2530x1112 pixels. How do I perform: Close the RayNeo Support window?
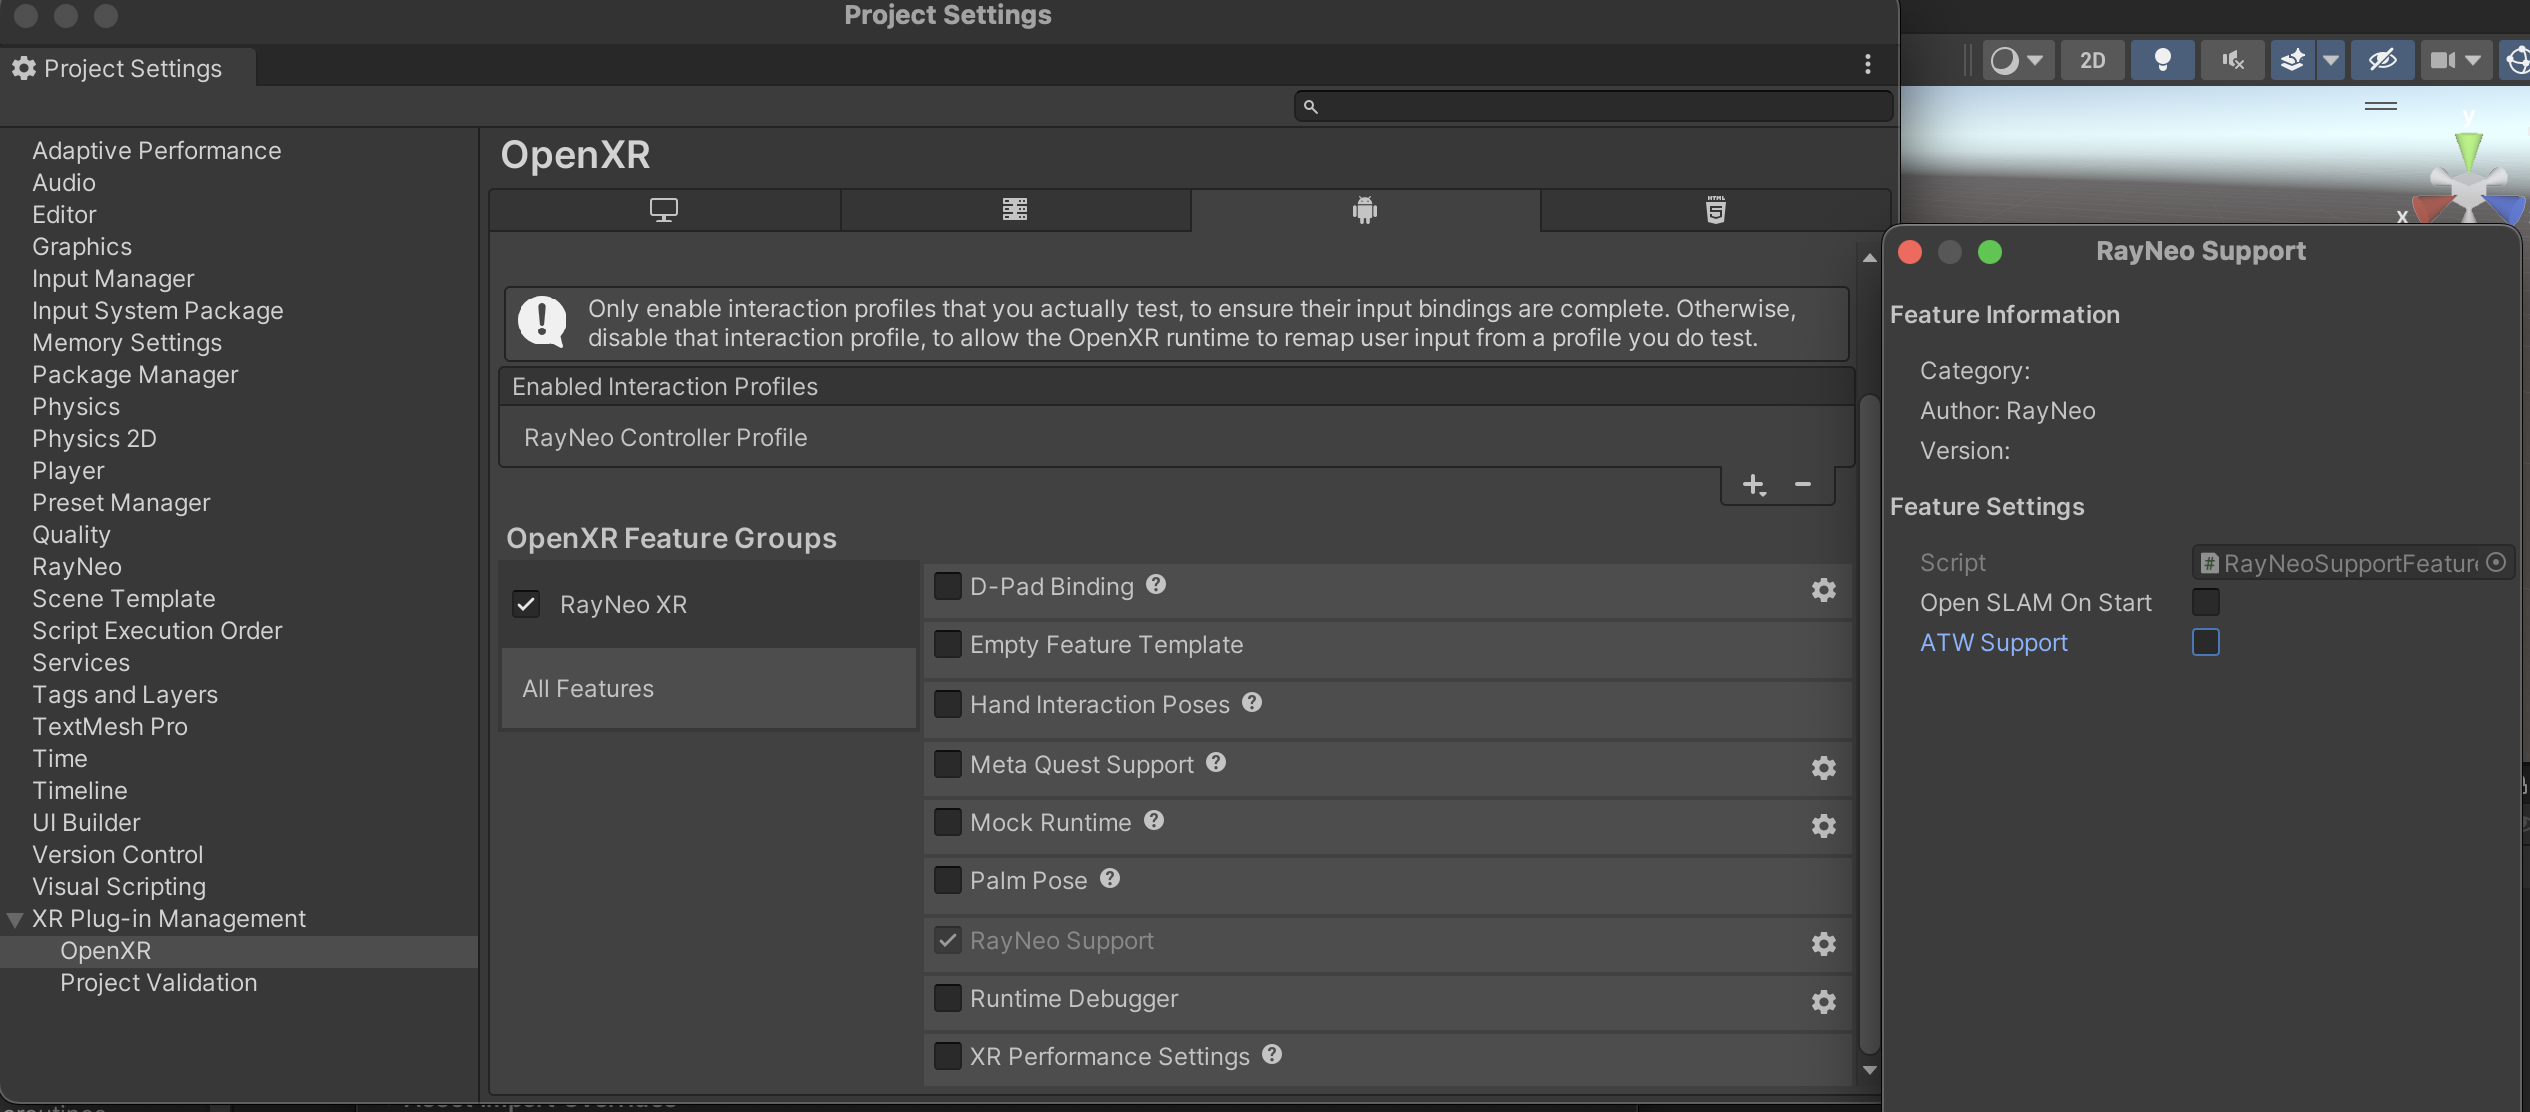click(1910, 252)
